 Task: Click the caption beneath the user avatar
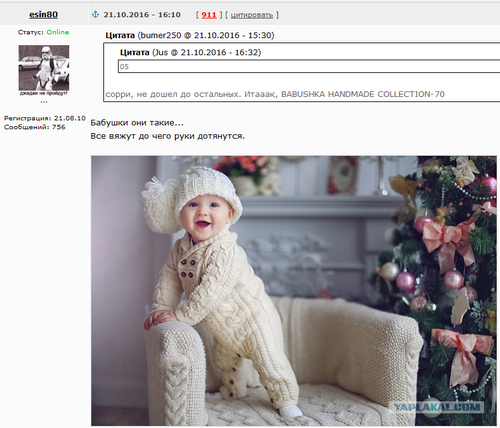coord(44,93)
